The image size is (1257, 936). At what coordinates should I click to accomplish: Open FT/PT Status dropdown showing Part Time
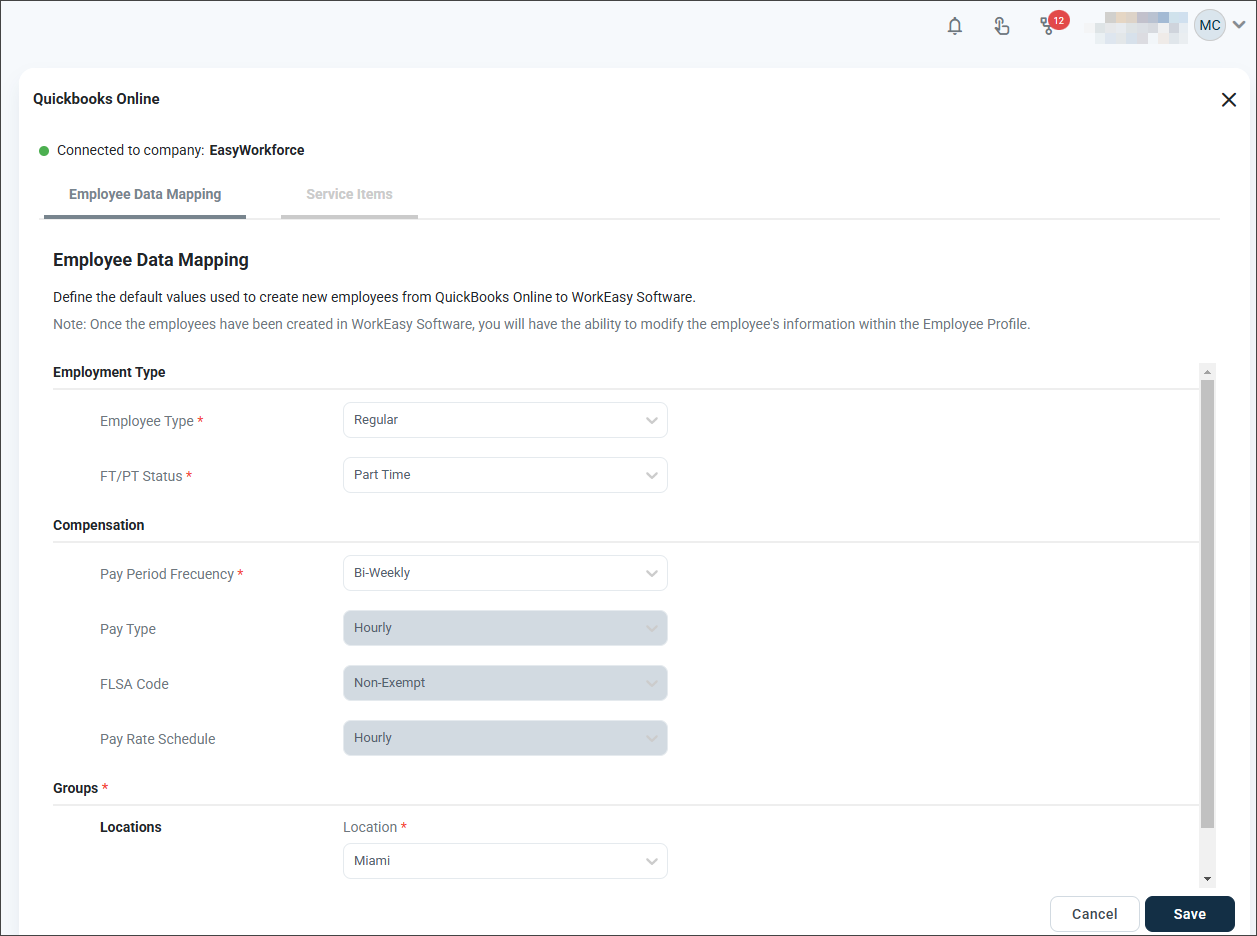point(505,475)
